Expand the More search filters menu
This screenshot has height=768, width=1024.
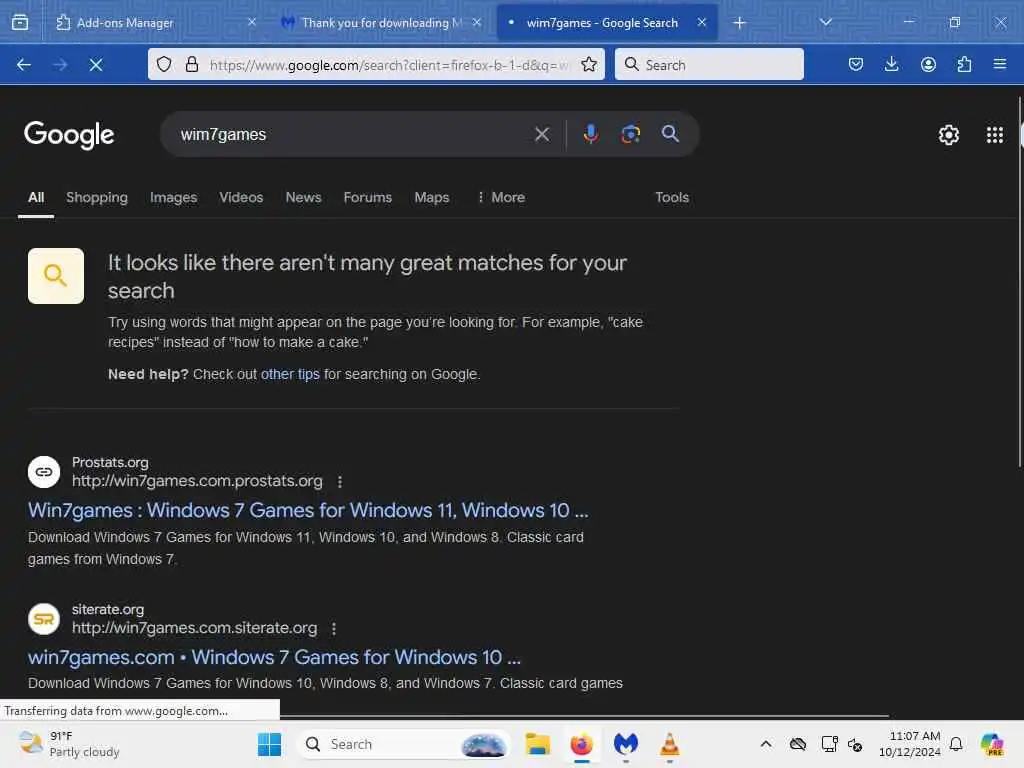pos(501,197)
